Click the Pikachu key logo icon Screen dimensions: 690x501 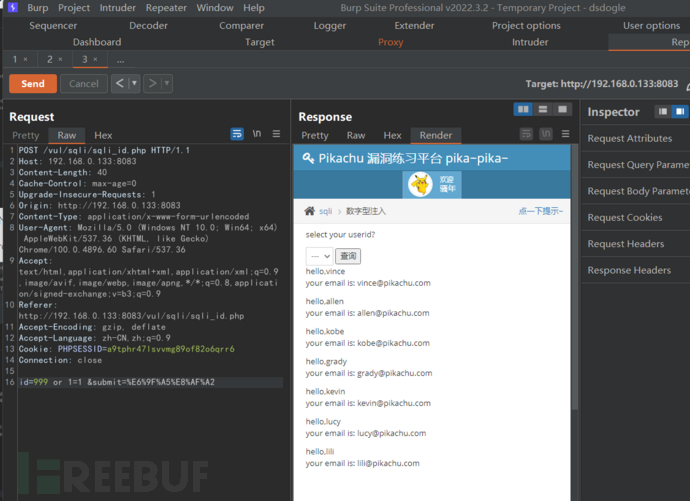point(308,158)
